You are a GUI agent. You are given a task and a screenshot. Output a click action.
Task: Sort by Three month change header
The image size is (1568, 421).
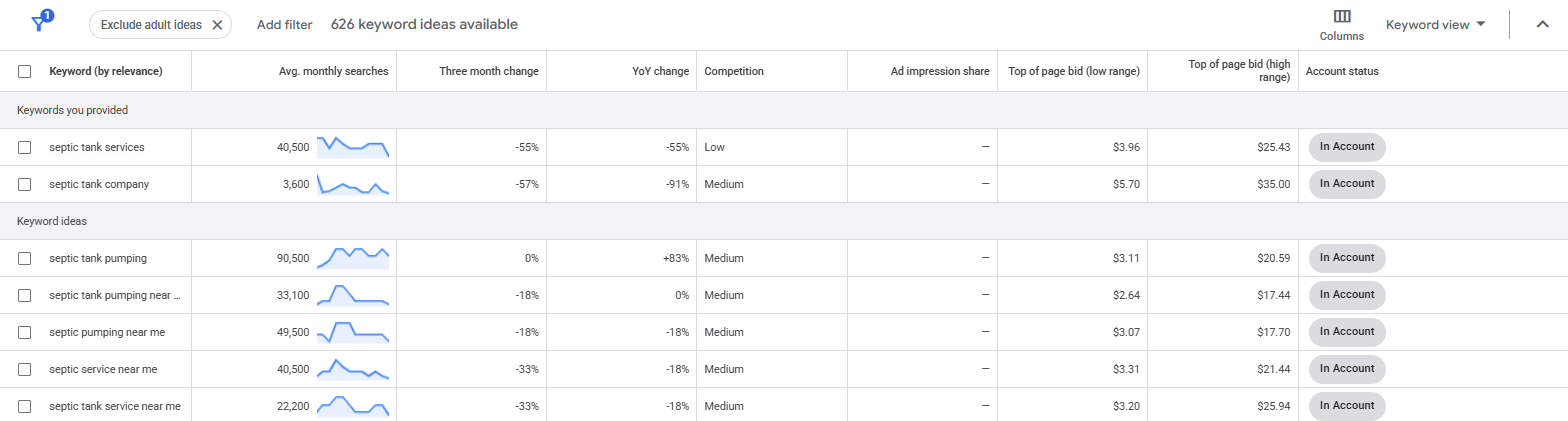point(488,72)
